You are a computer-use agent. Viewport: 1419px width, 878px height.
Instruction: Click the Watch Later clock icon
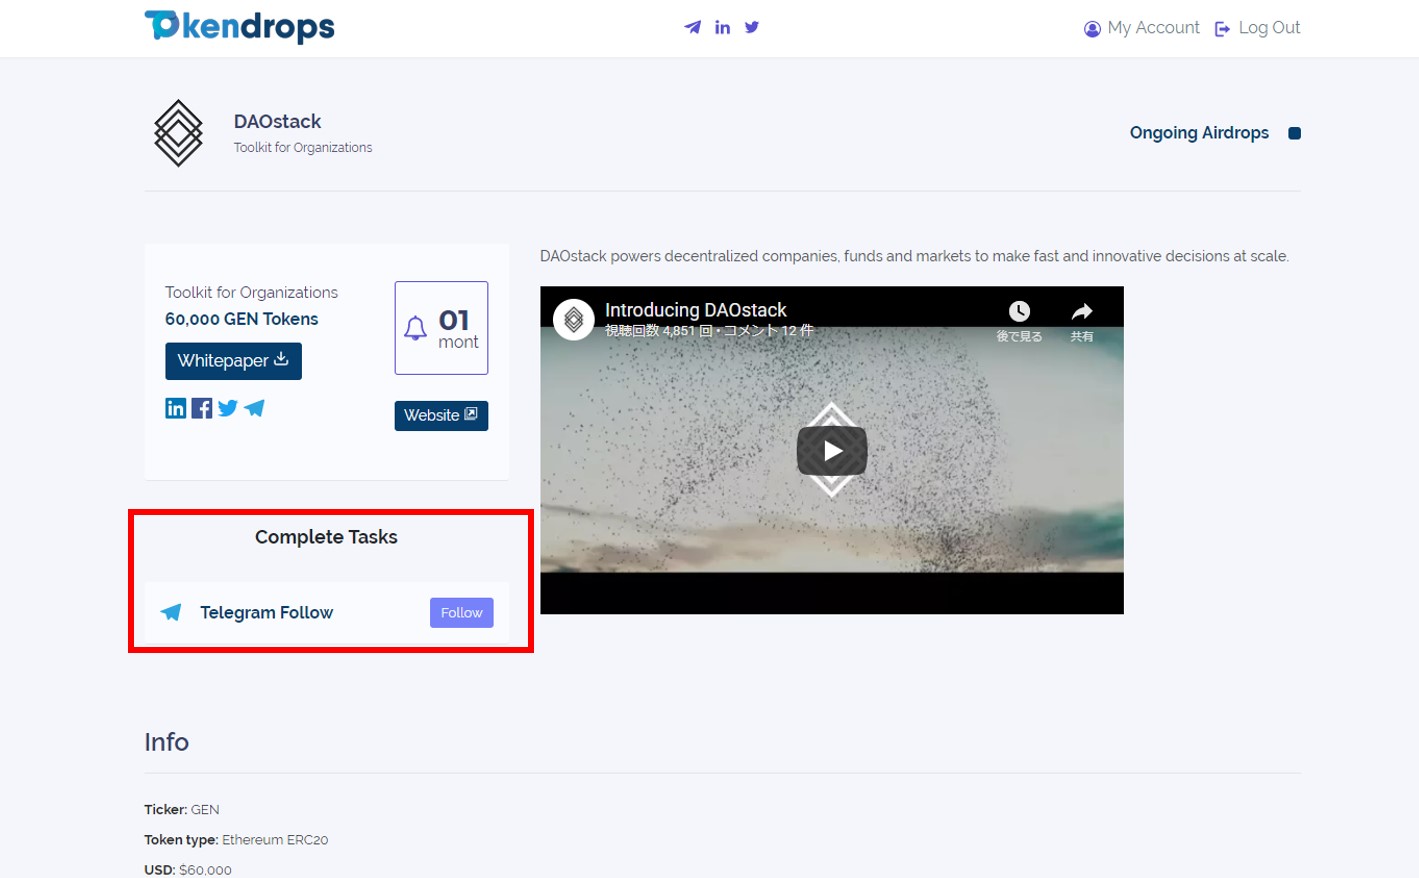[1018, 312]
